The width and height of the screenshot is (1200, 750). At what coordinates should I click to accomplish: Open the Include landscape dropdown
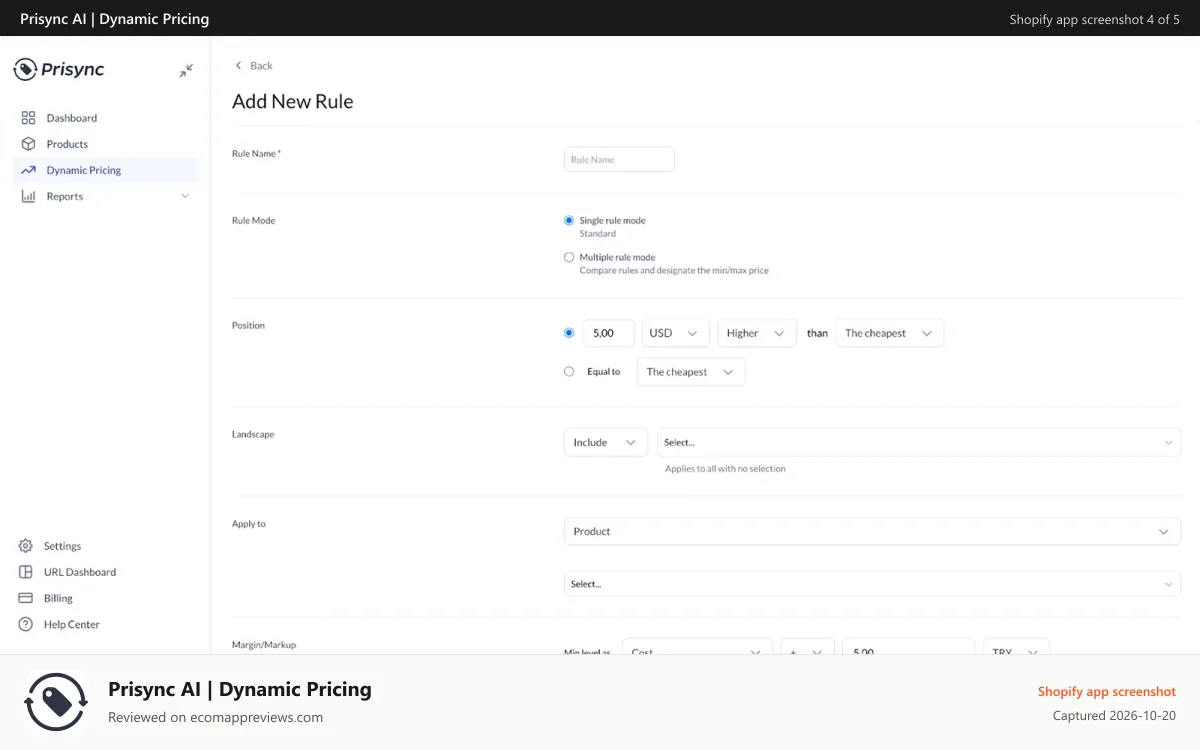(606, 442)
